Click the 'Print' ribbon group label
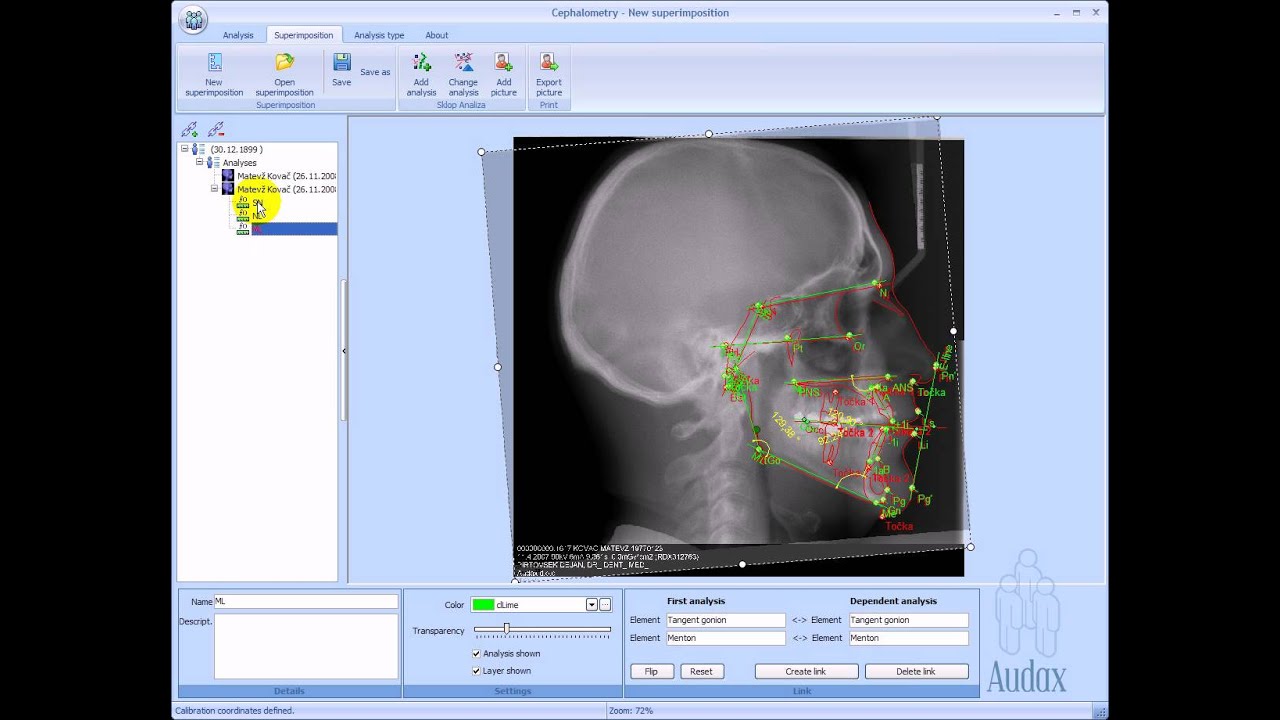This screenshot has width=1280, height=720. click(549, 105)
